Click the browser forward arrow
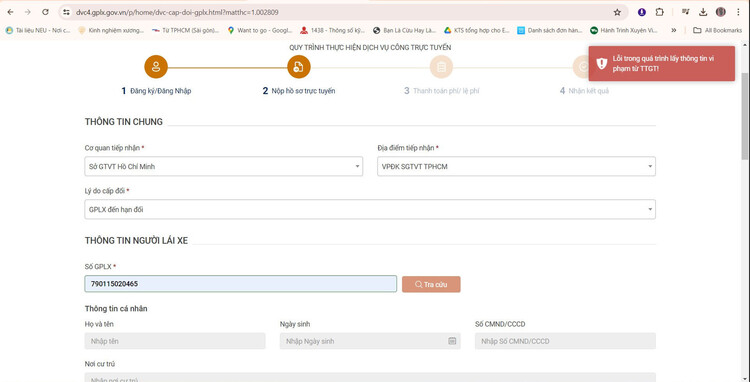This screenshot has height=382, width=750. (x=27, y=12)
